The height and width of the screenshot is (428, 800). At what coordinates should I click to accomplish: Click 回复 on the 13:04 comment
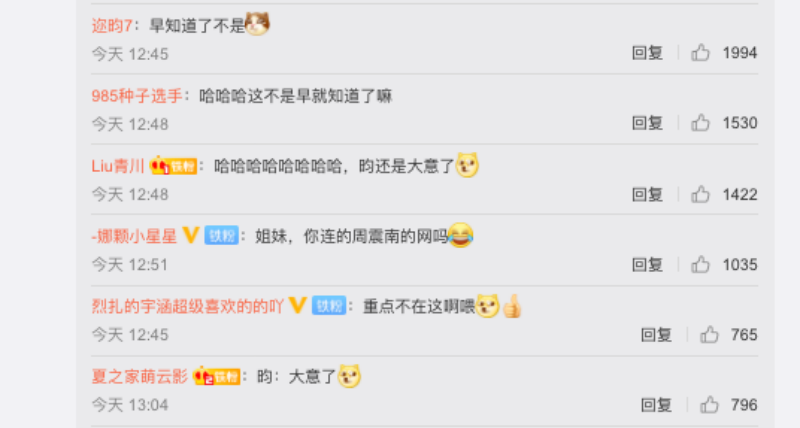pos(656,405)
